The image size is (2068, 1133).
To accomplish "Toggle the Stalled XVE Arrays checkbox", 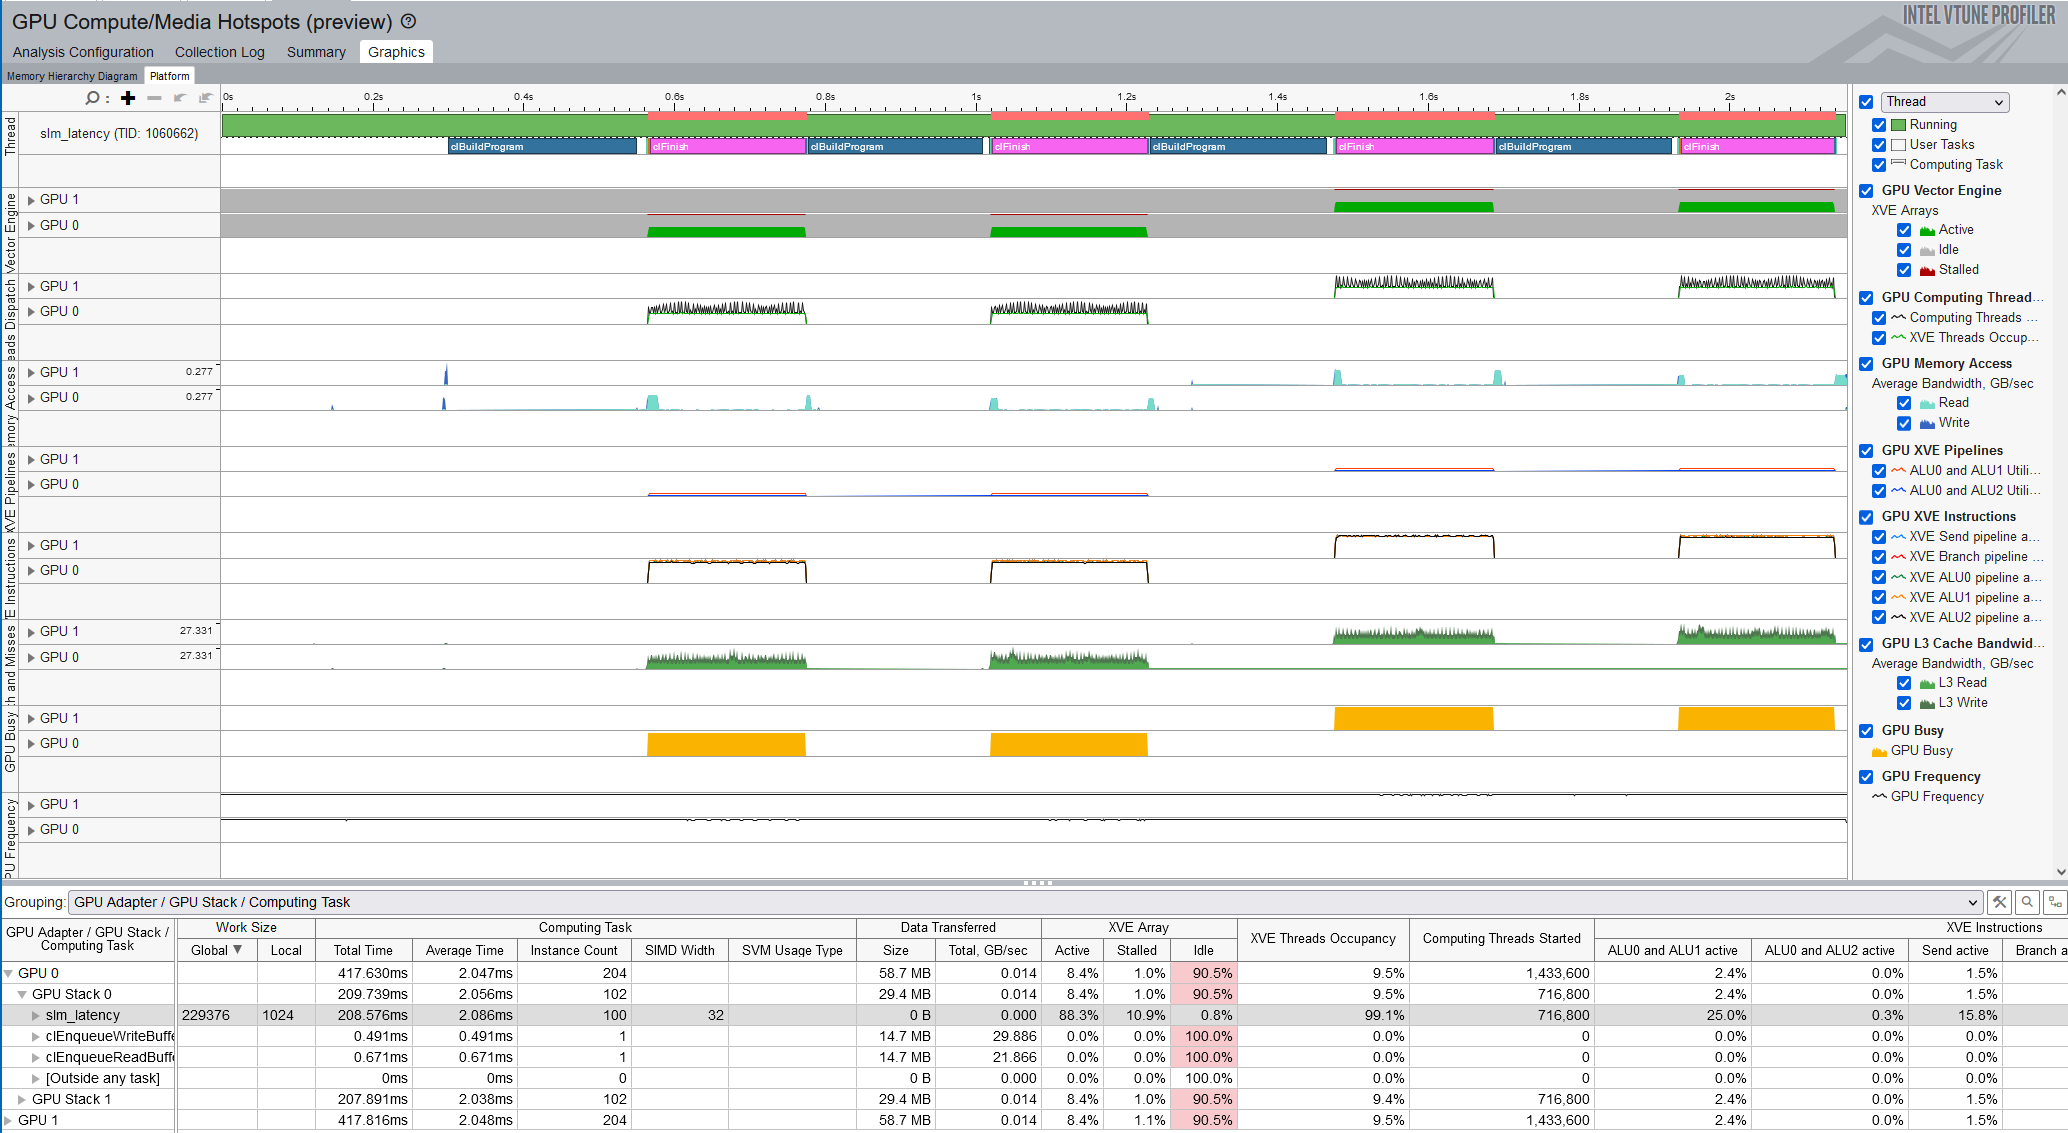I will click(x=1904, y=270).
